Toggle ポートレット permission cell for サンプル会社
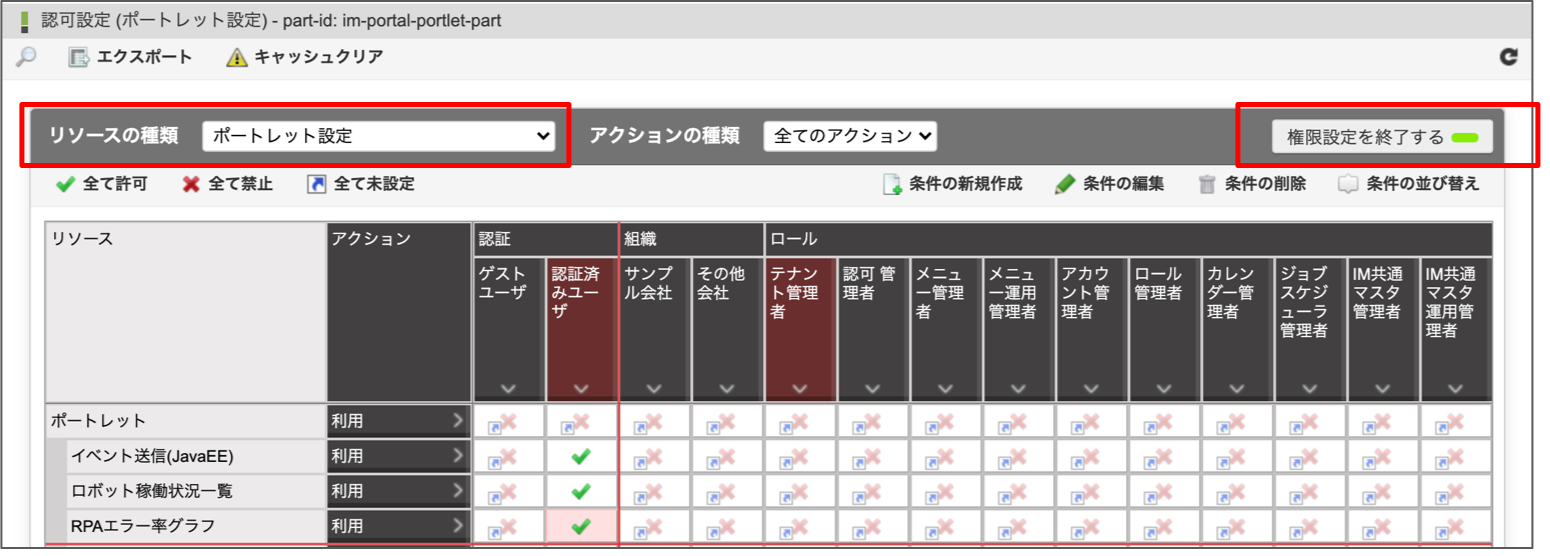Screen dimensions: 1550x556 pos(654,422)
